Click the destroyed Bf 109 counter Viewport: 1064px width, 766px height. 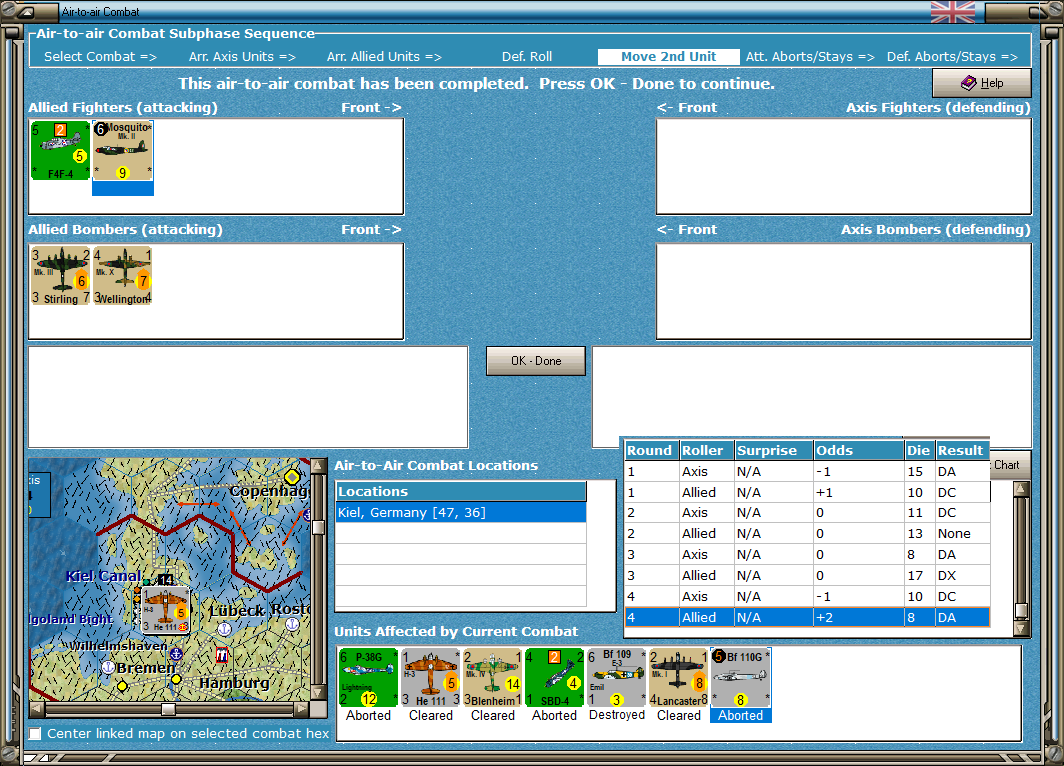(x=617, y=678)
